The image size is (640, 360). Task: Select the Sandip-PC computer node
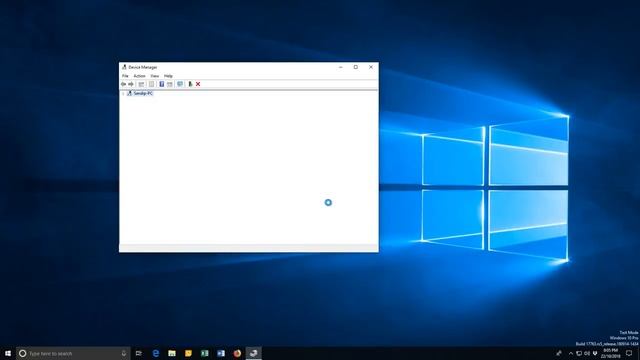140,93
